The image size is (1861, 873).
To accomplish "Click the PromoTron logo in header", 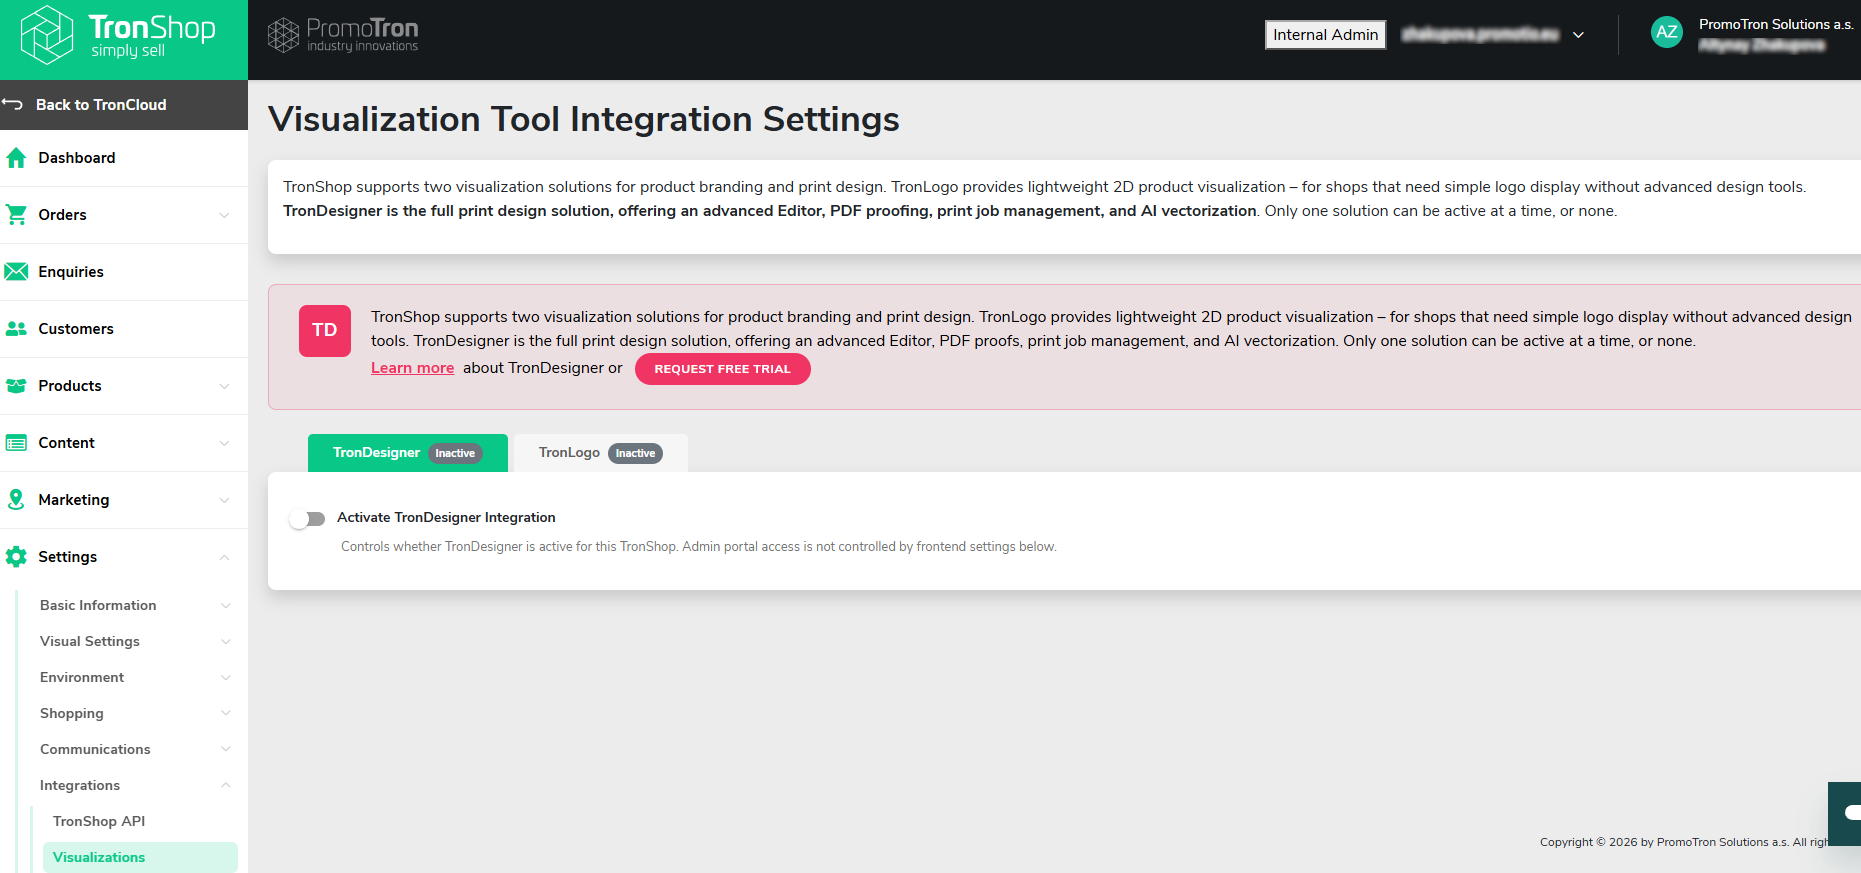I will tap(343, 35).
